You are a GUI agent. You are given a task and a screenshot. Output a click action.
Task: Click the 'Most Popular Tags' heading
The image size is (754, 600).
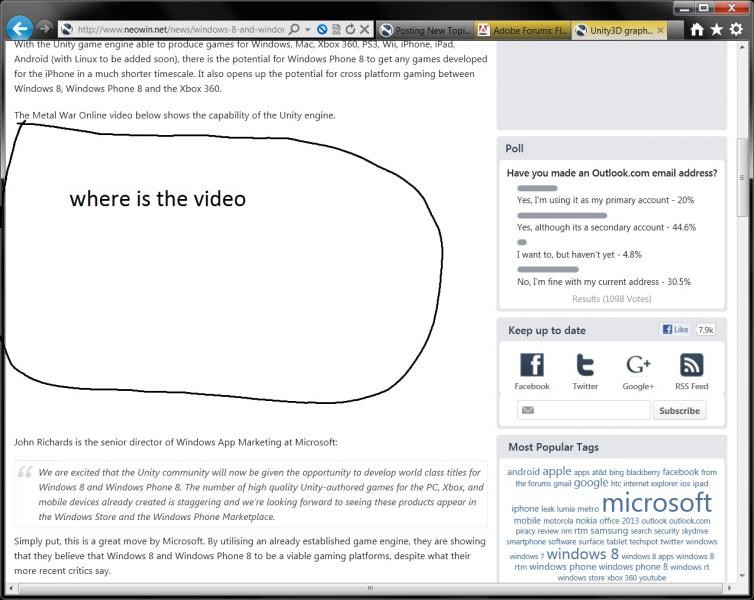point(553,447)
